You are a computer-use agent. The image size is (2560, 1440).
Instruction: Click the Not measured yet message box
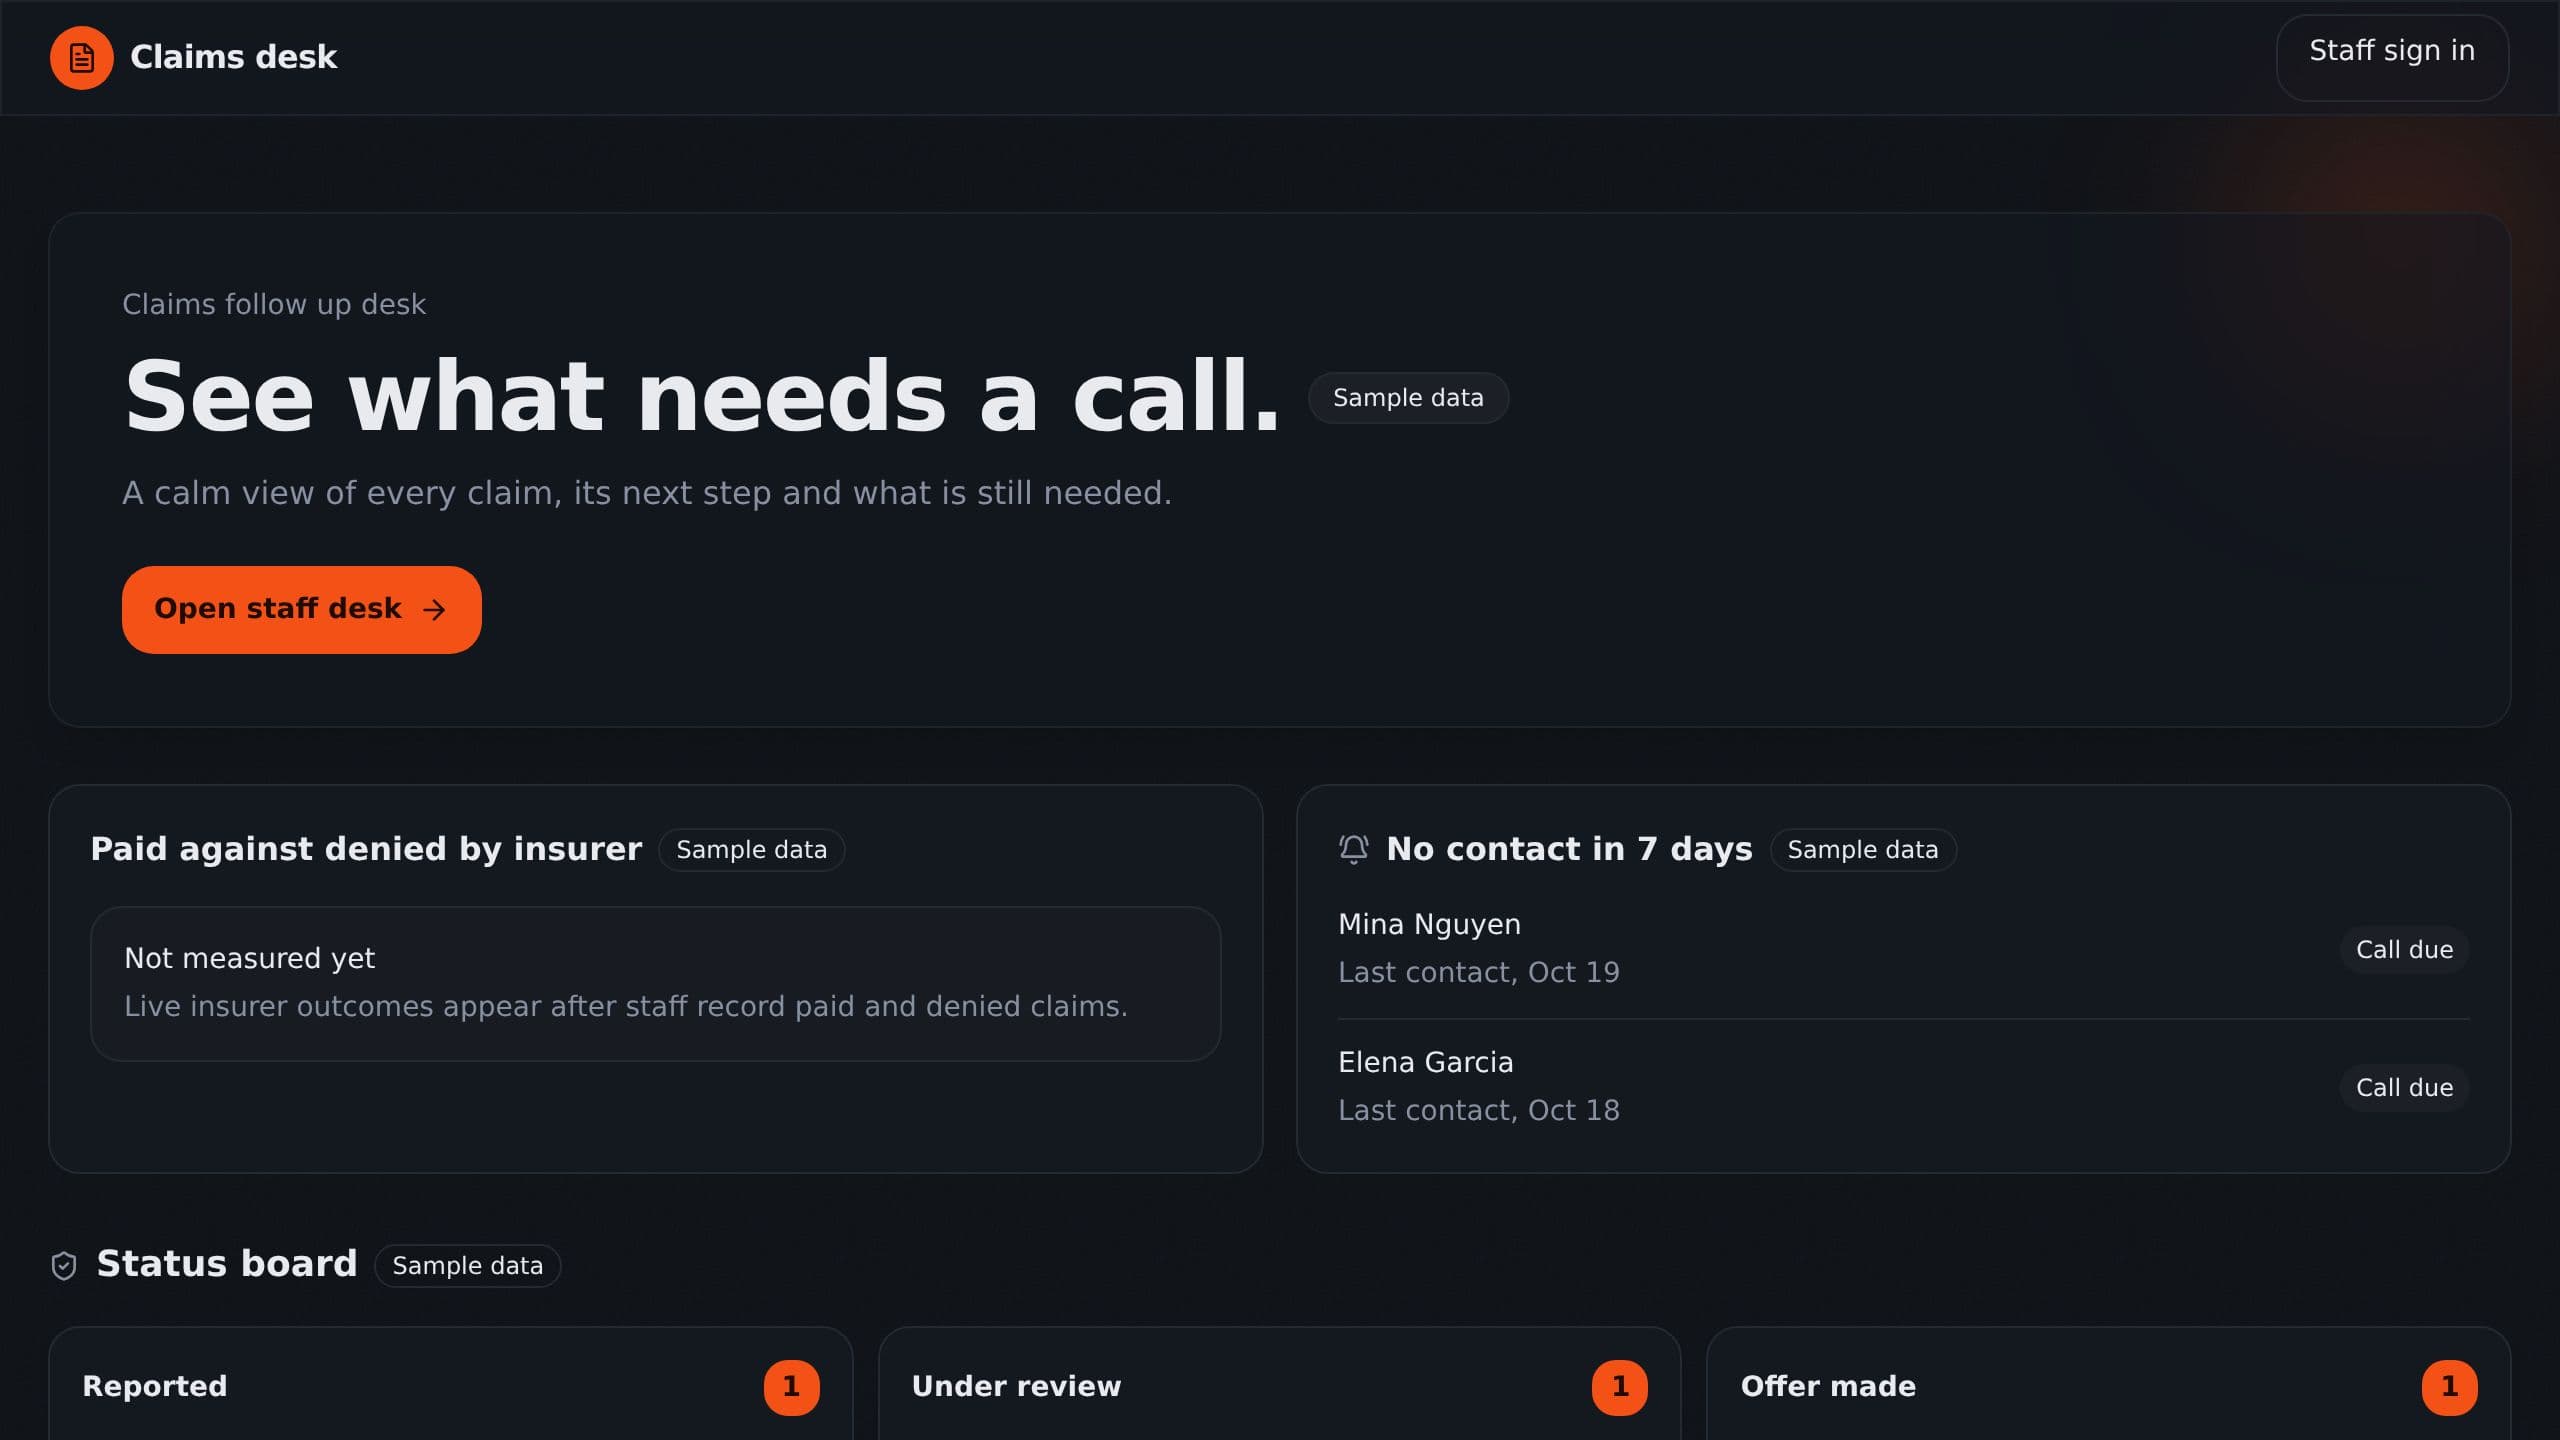(x=655, y=983)
